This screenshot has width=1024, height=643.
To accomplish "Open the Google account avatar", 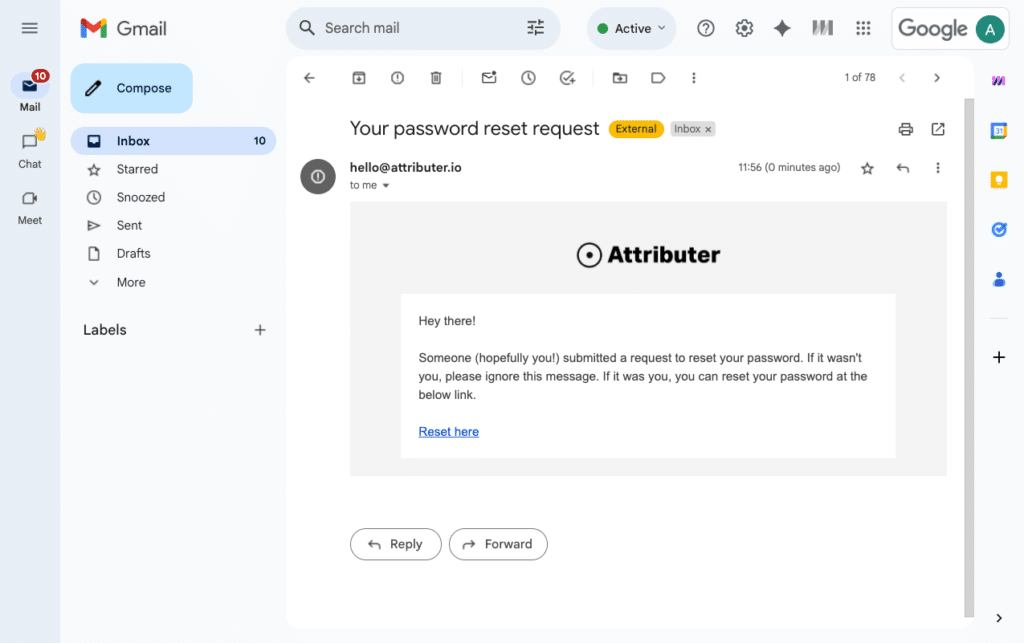I will [989, 29].
